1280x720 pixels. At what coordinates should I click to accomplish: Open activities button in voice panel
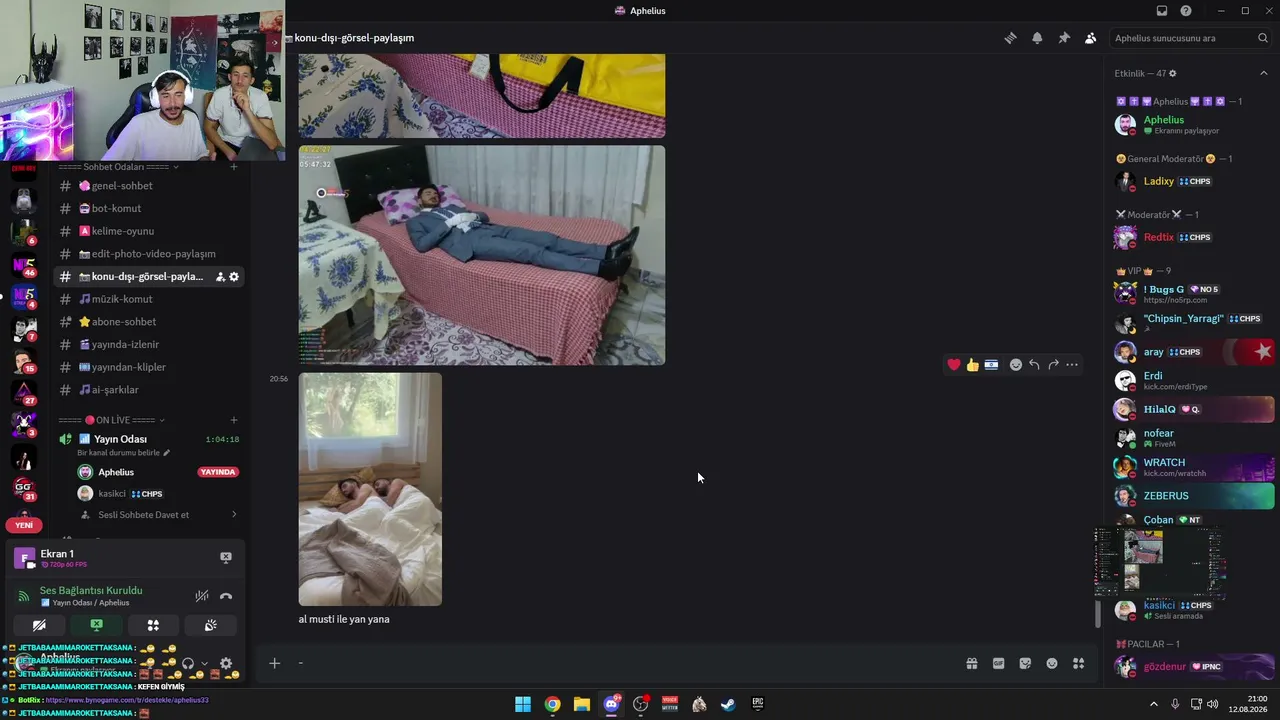tap(153, 625)
